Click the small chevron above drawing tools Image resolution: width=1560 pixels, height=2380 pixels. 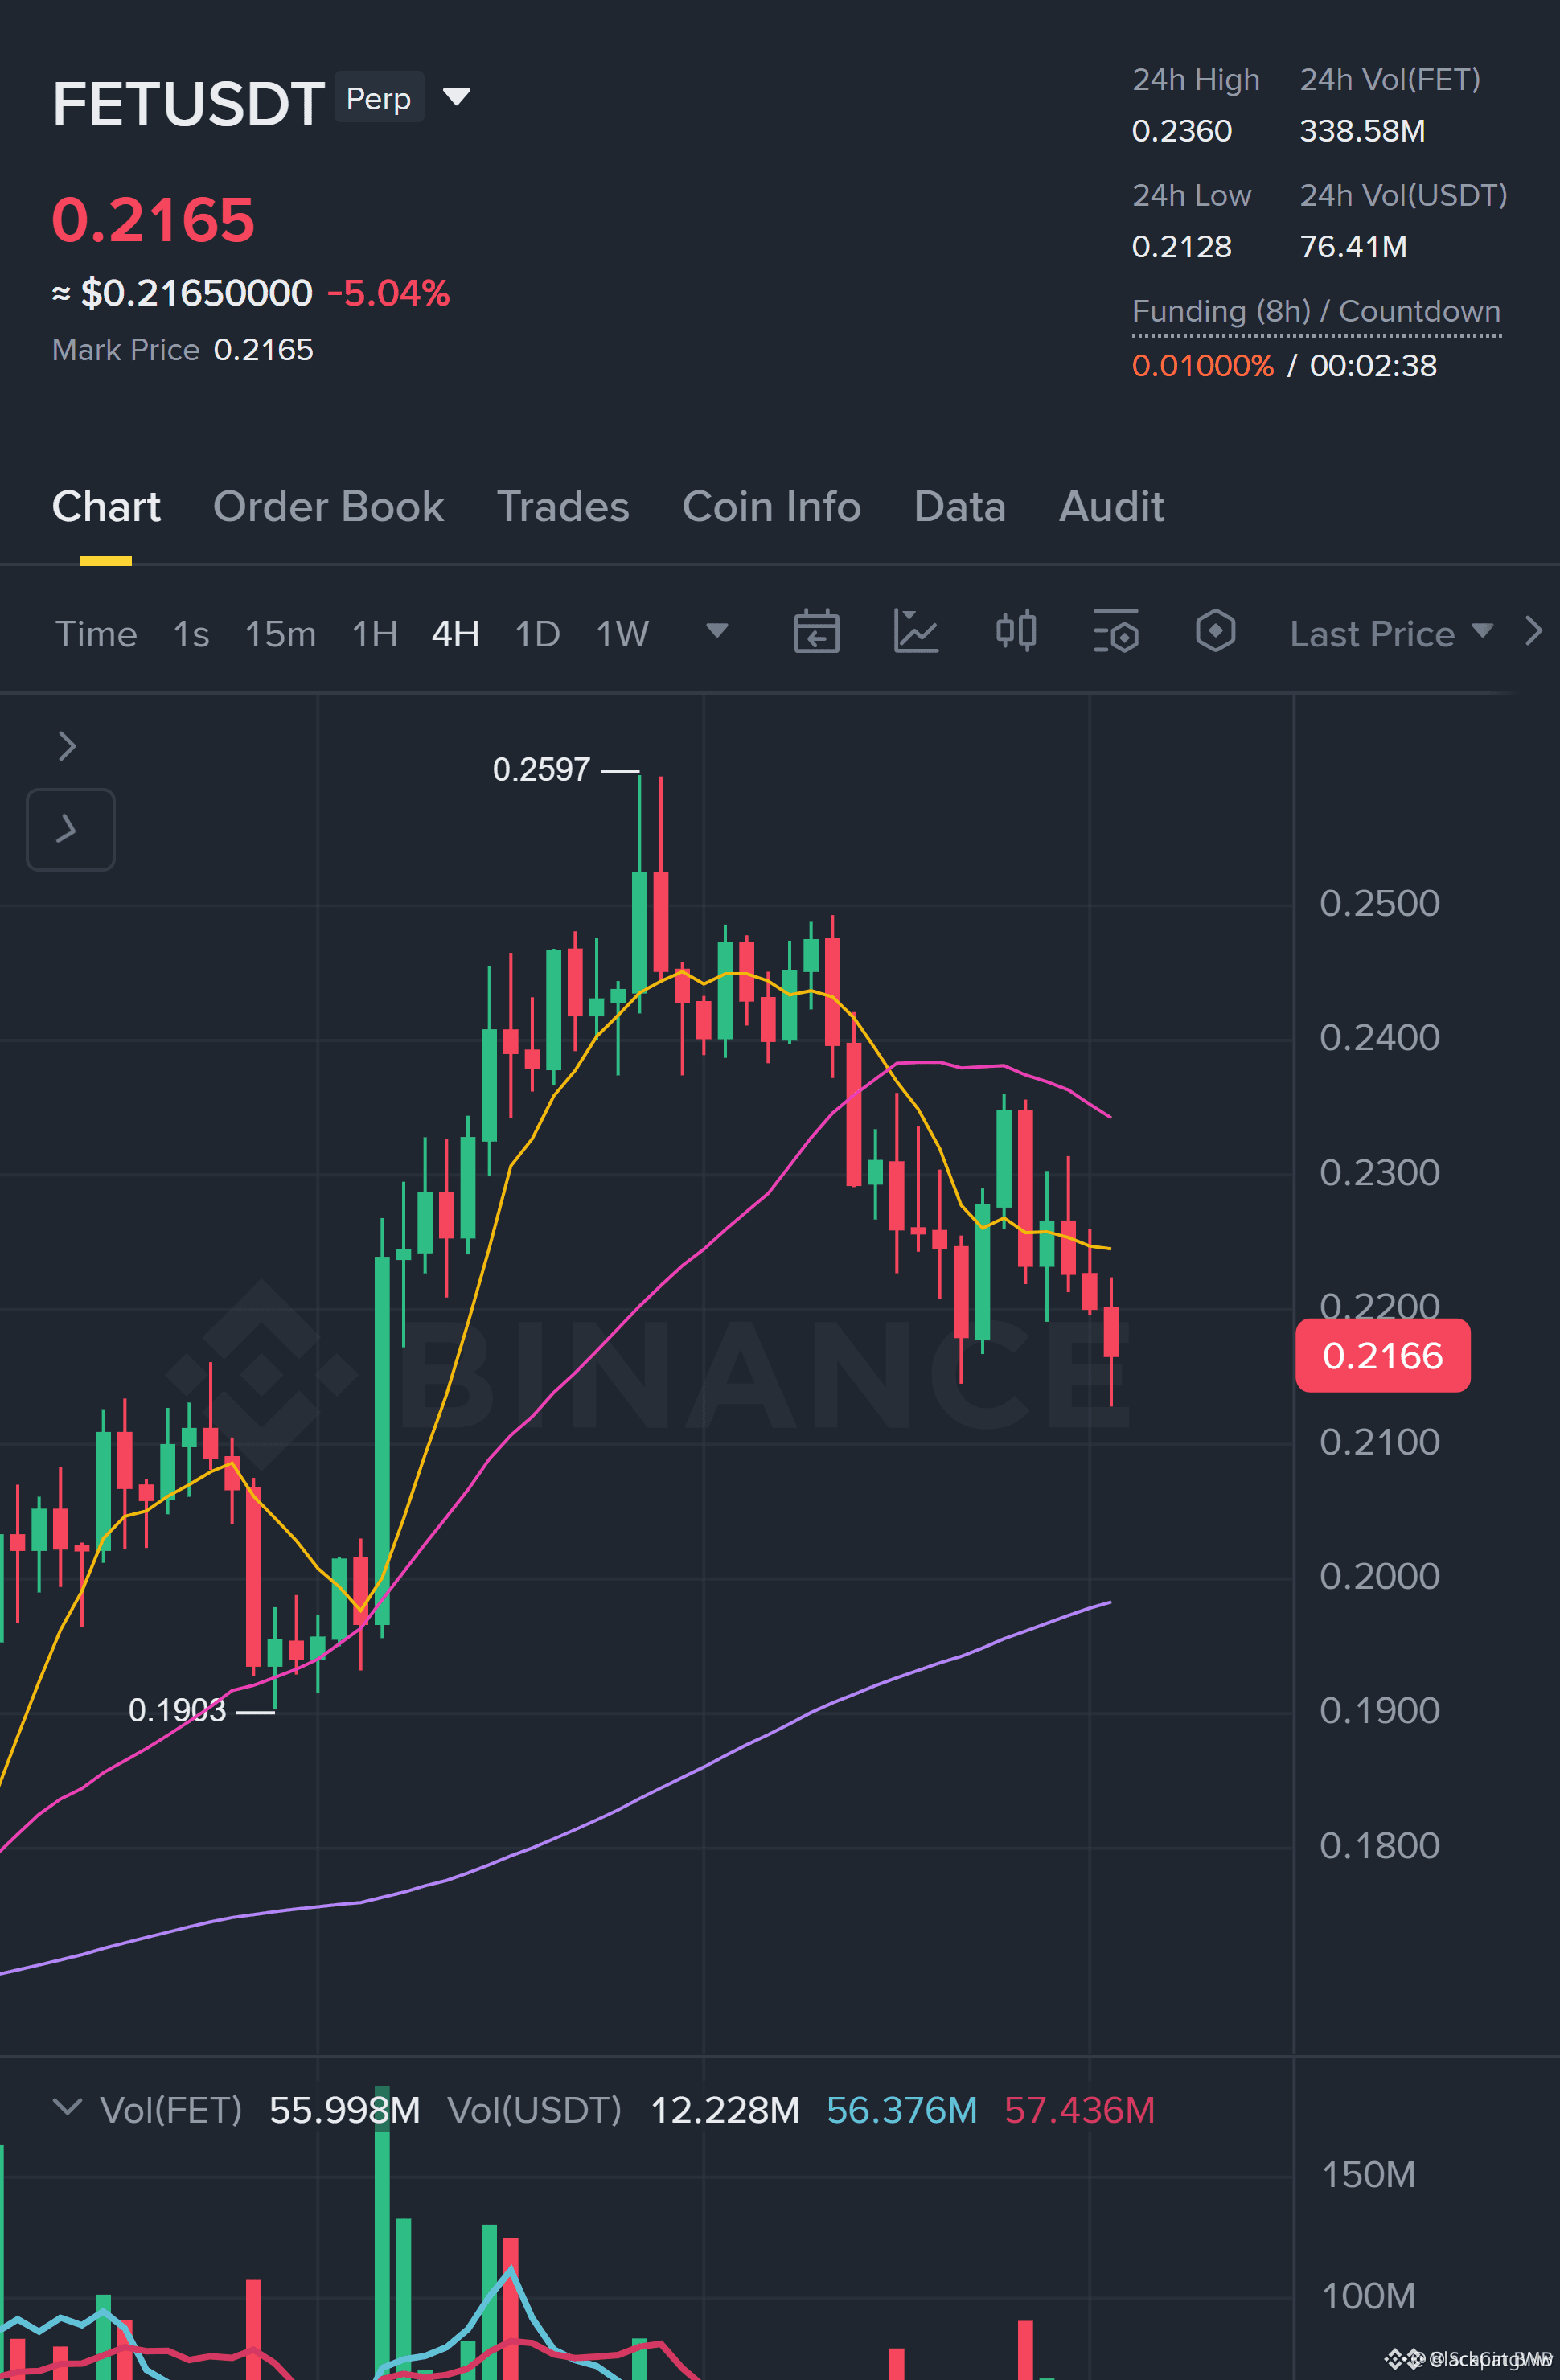[67, 746]
